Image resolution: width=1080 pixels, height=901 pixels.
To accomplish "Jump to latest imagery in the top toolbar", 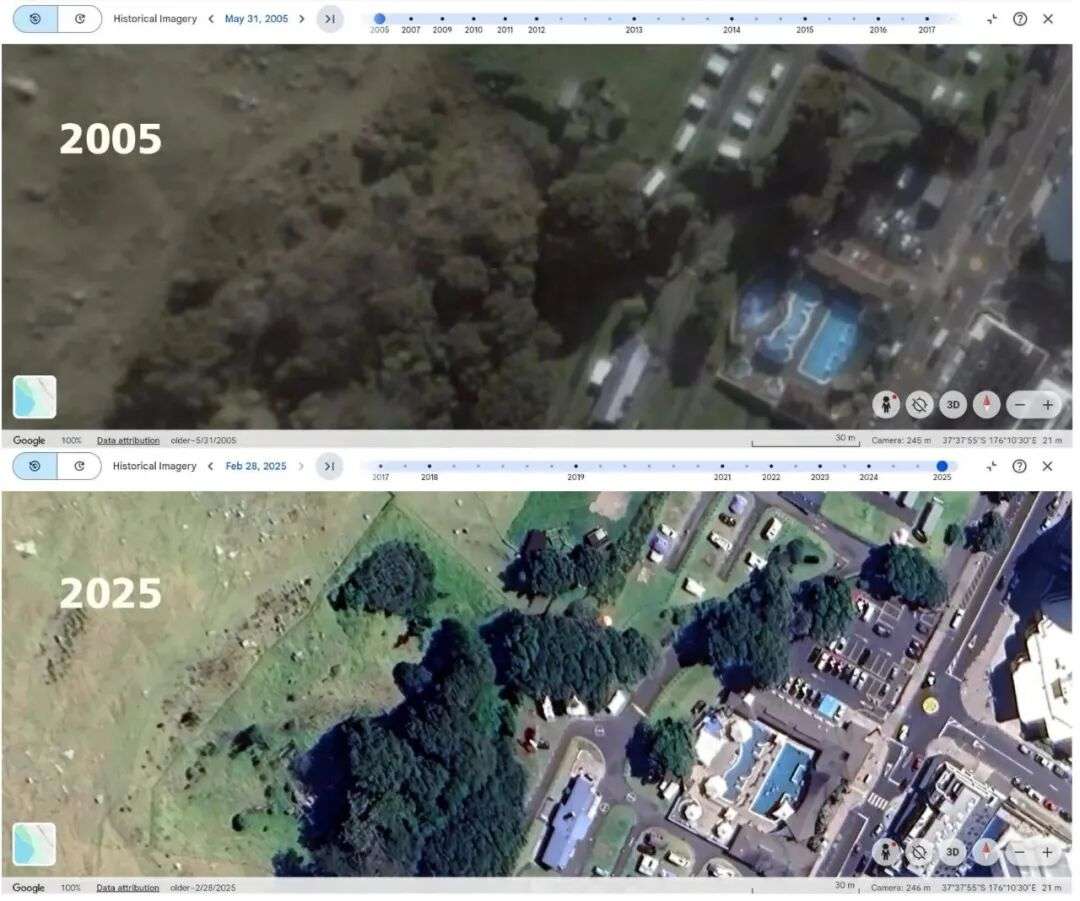I will click(329, 18).
